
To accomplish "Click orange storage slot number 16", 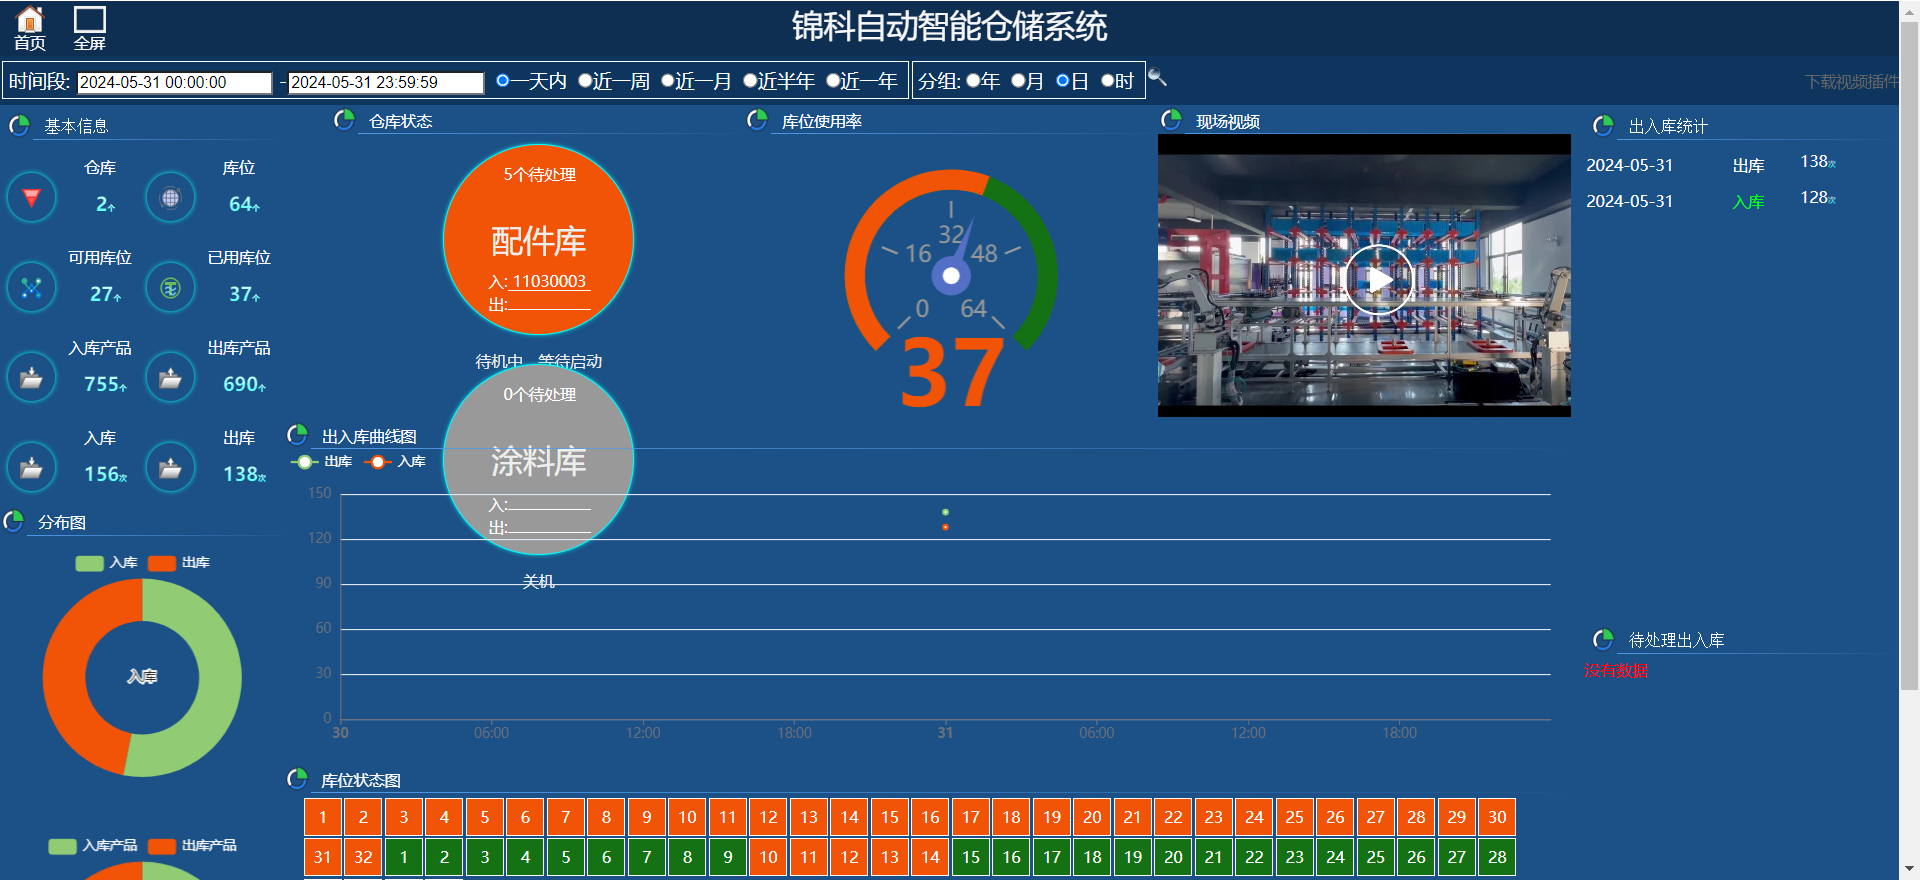I will 930,817.
